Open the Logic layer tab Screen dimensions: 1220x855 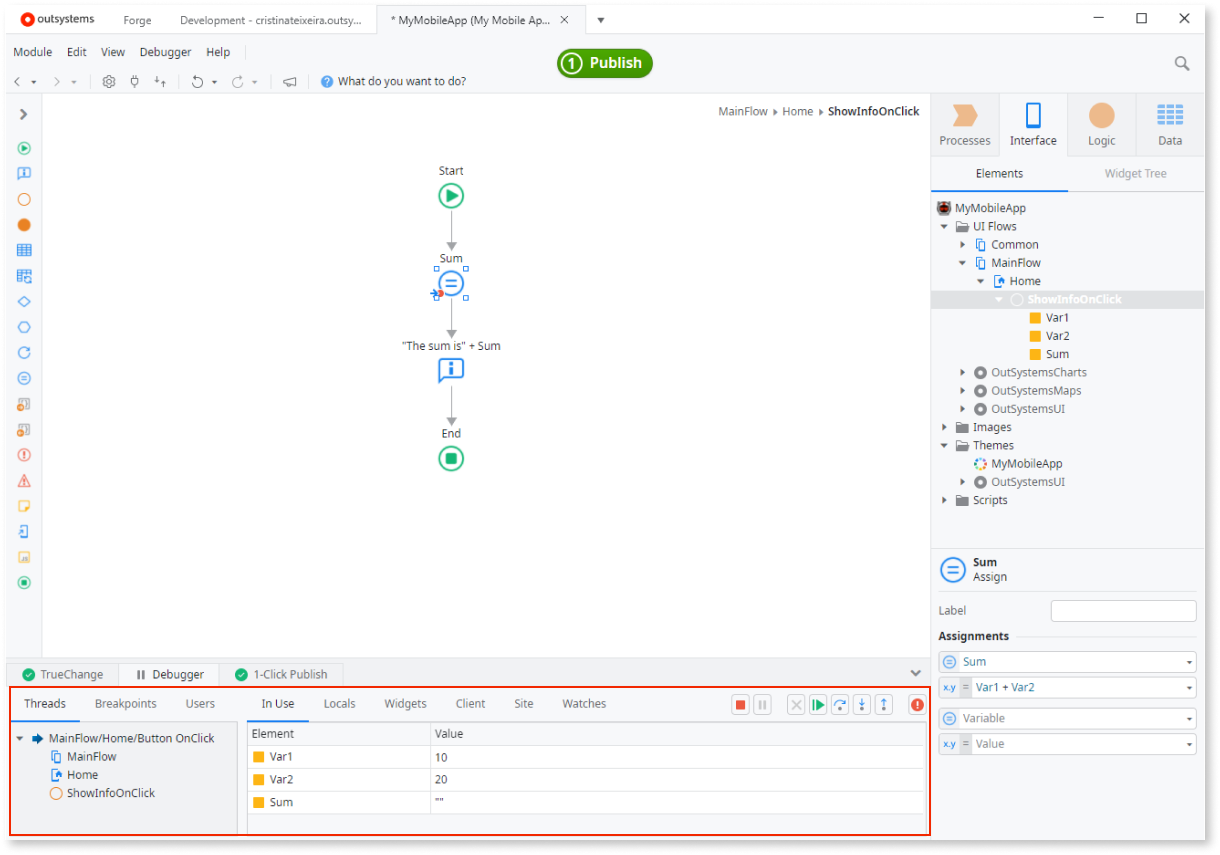click(1101, 125)
